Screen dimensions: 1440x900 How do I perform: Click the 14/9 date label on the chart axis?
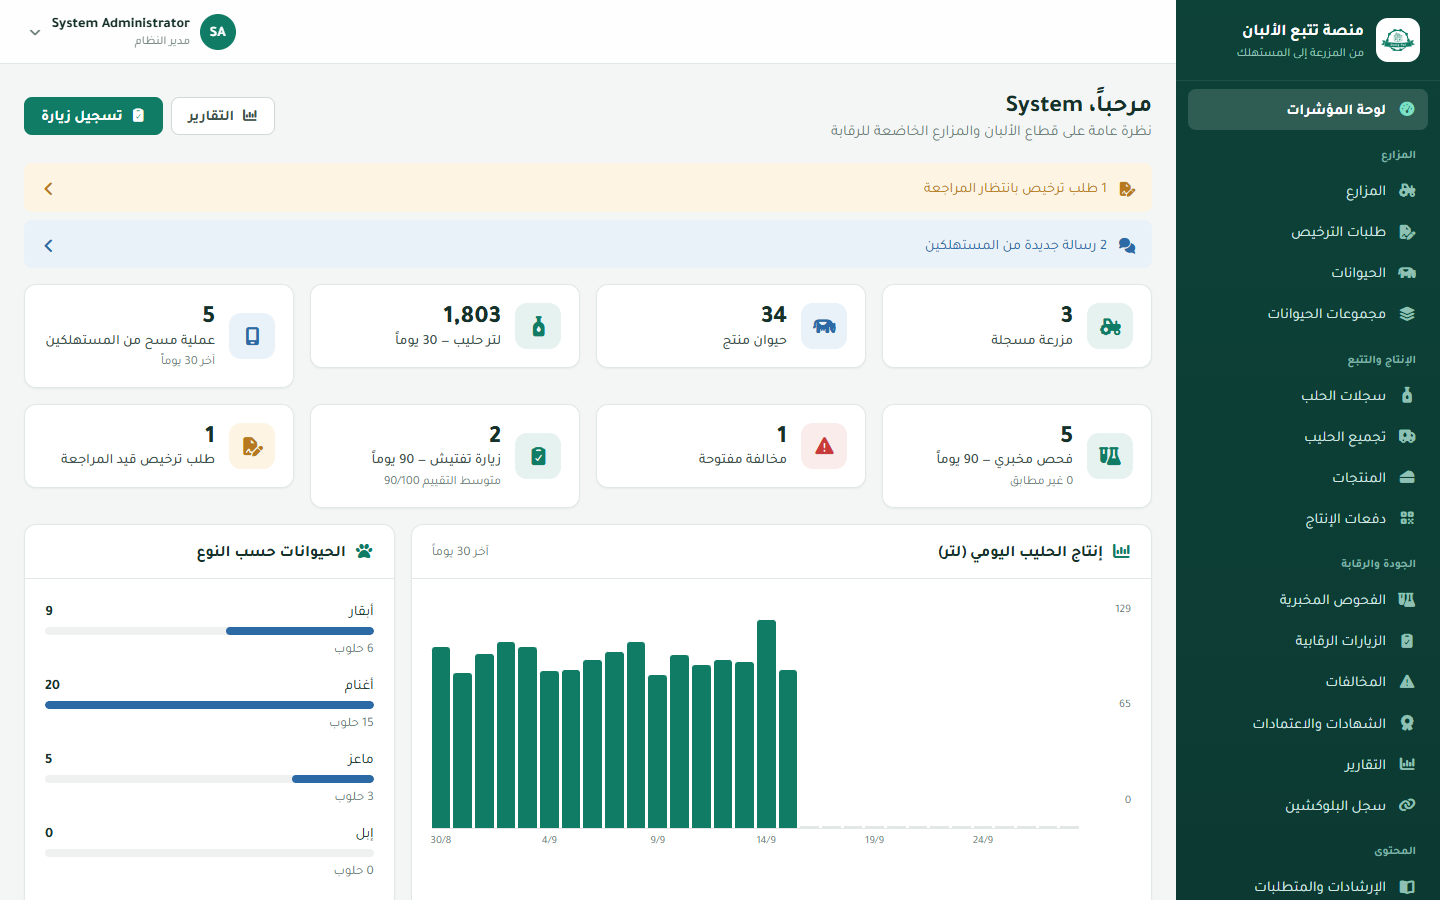point(766,840)
